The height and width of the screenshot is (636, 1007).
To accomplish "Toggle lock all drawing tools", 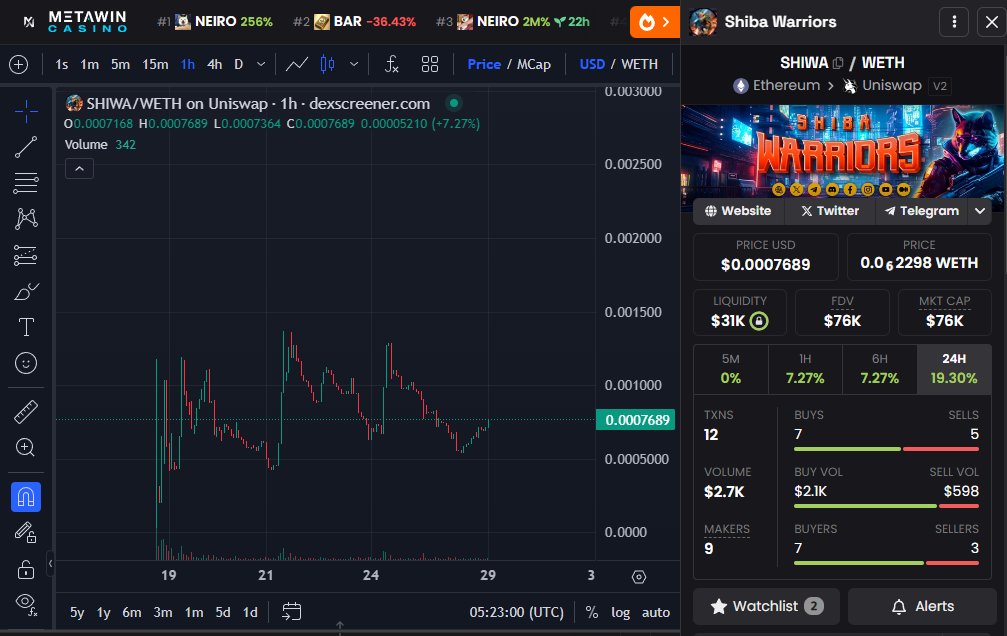I will pyautogui.click(x=26, y=569).
